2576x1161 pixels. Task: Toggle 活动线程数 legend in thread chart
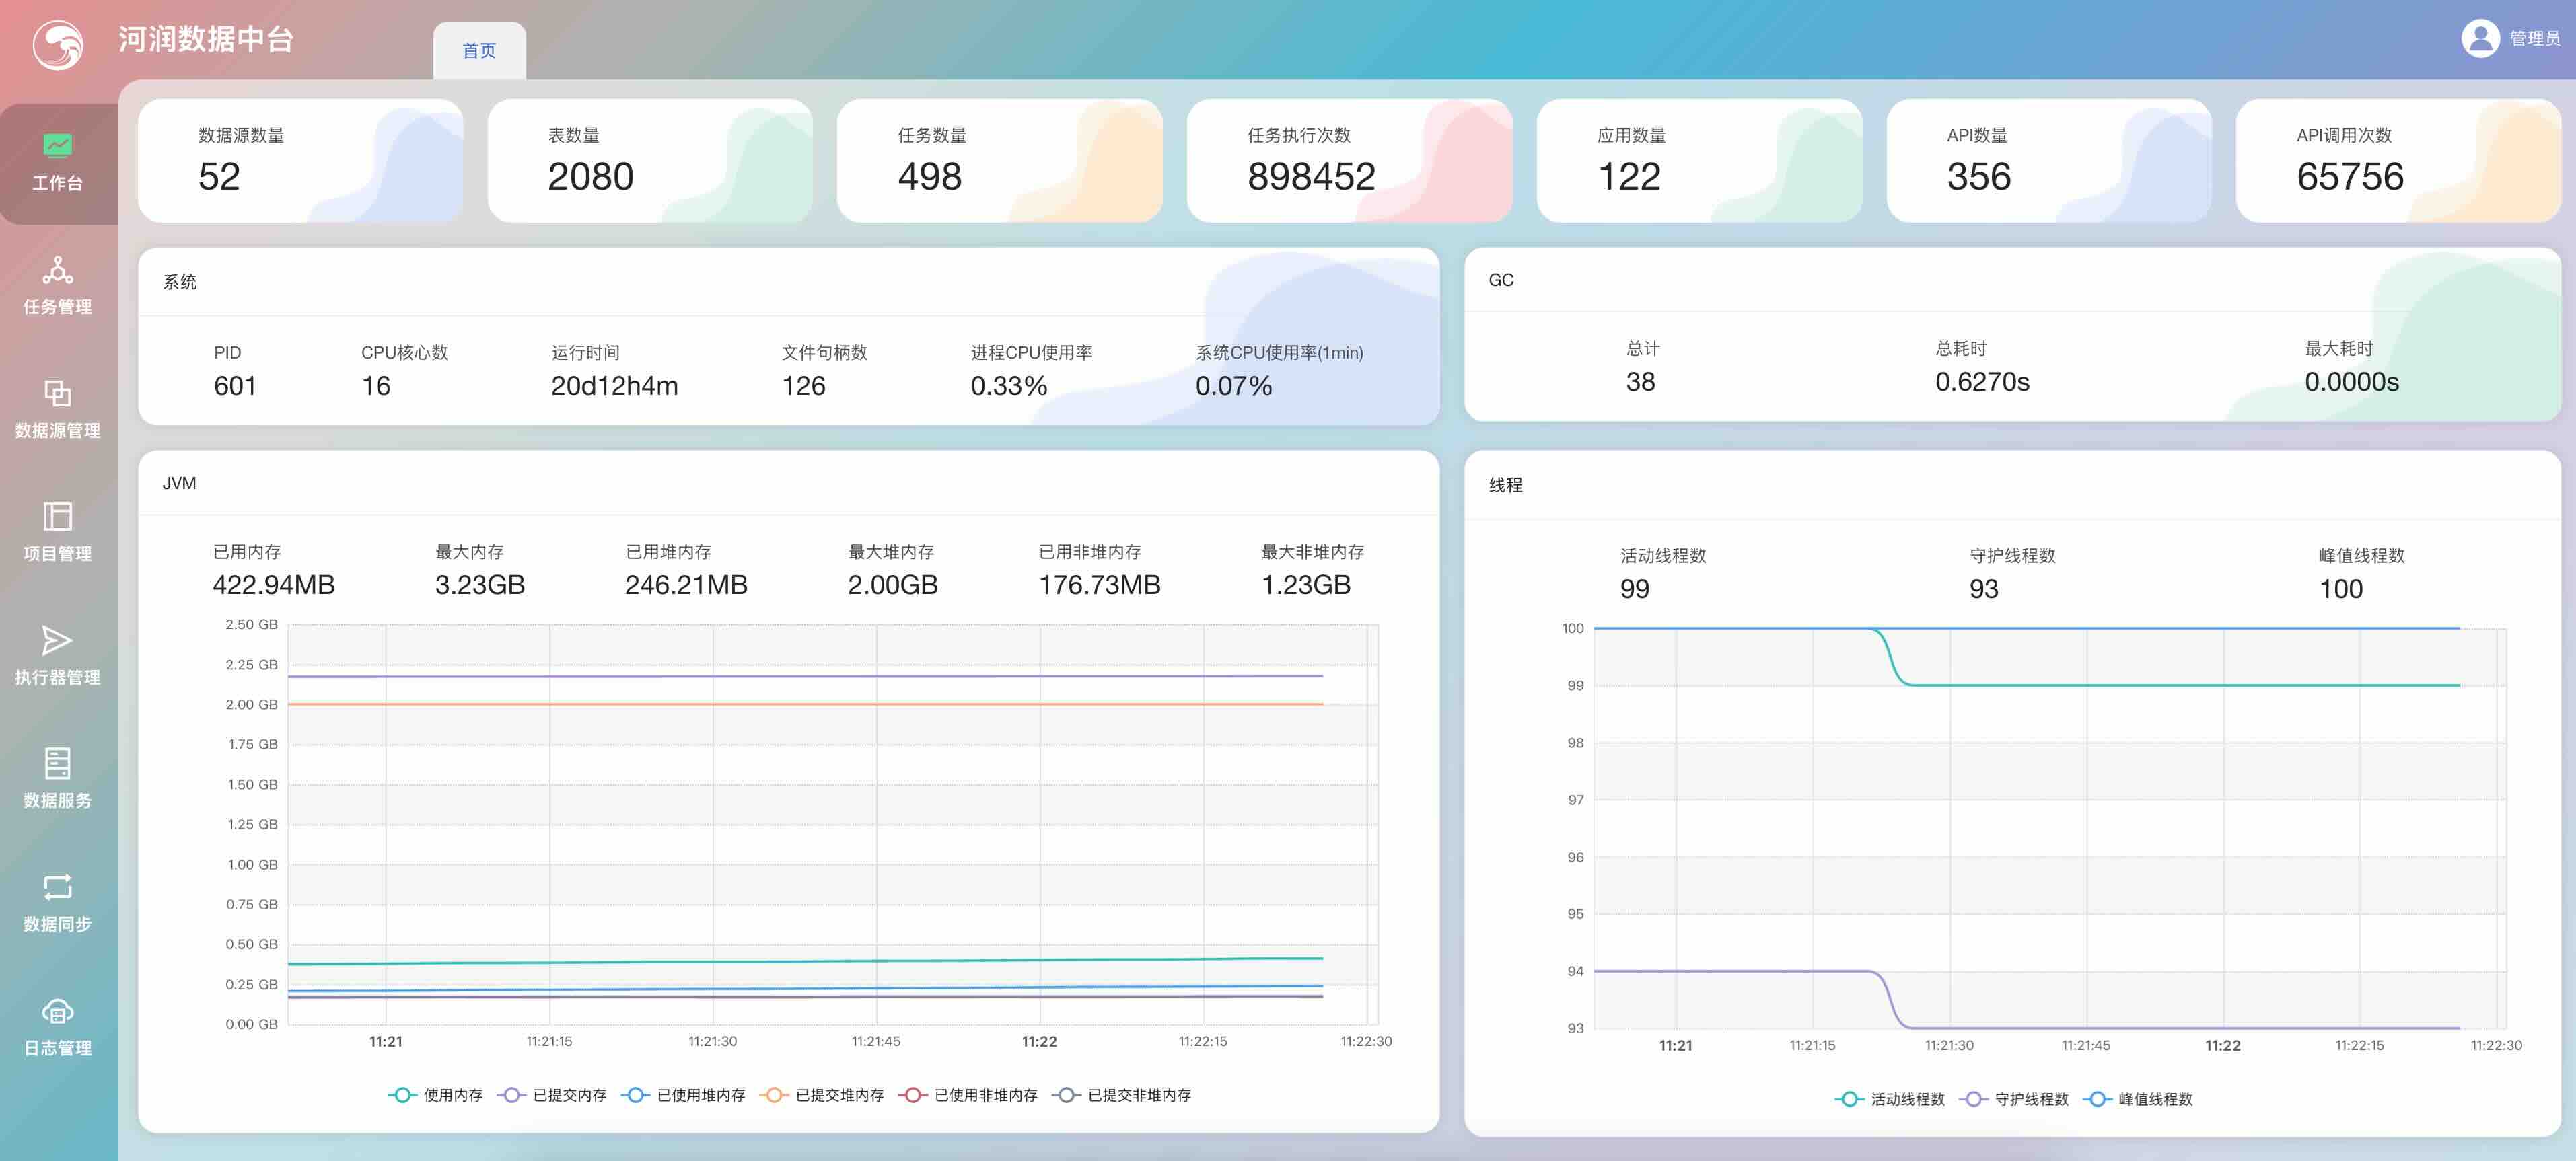(x=1890, y=1099)
